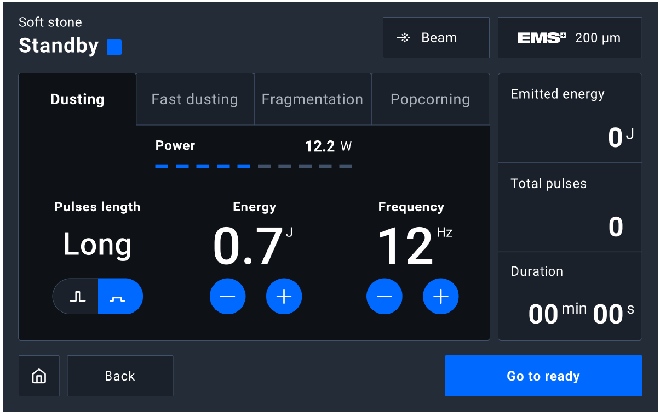
Task: Switch to the Fast dusting tab
Action: point(194,99)
